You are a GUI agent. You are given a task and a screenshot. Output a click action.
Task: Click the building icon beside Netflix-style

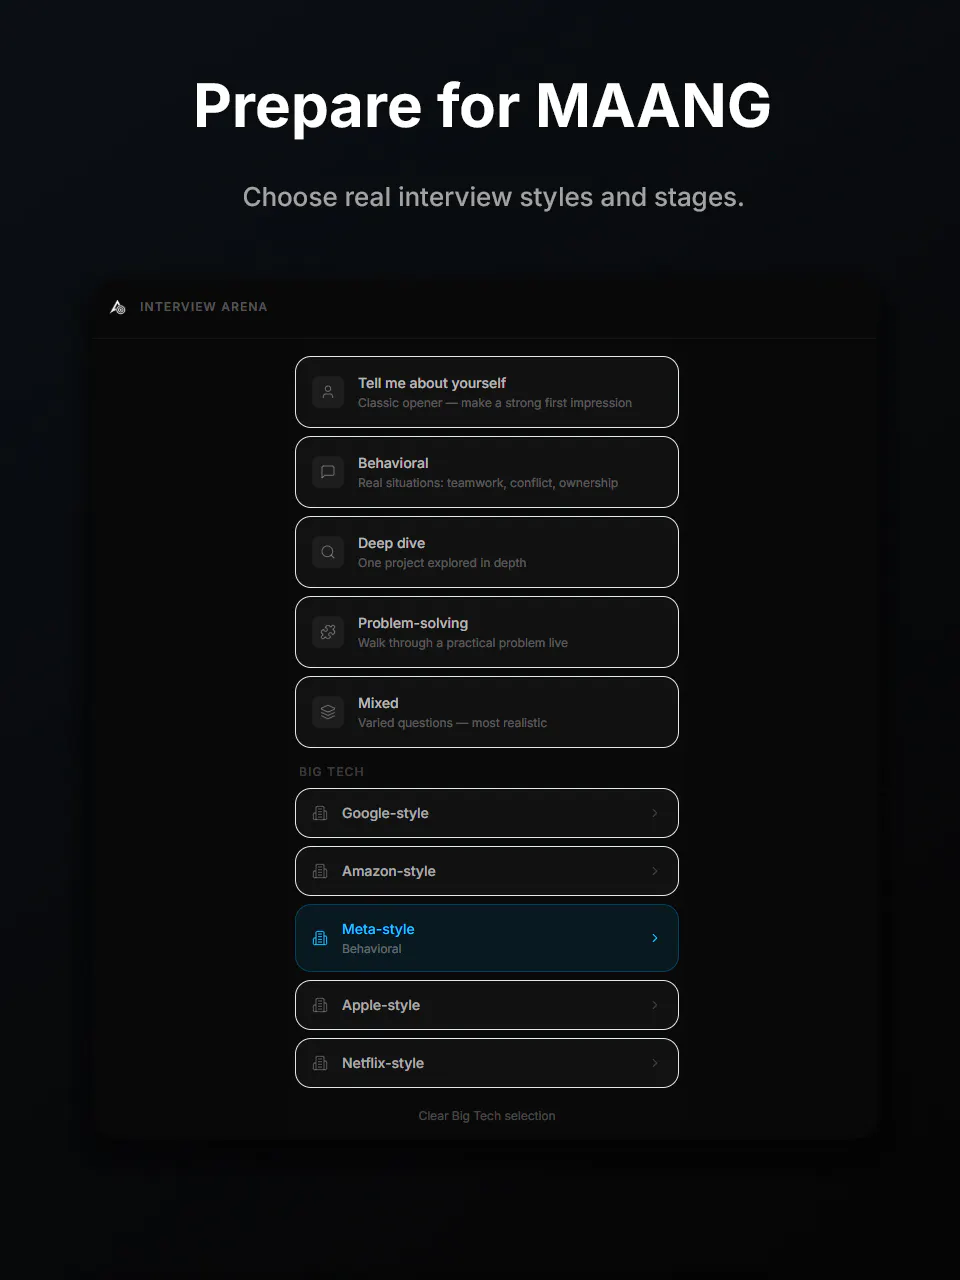(320, 1063)
